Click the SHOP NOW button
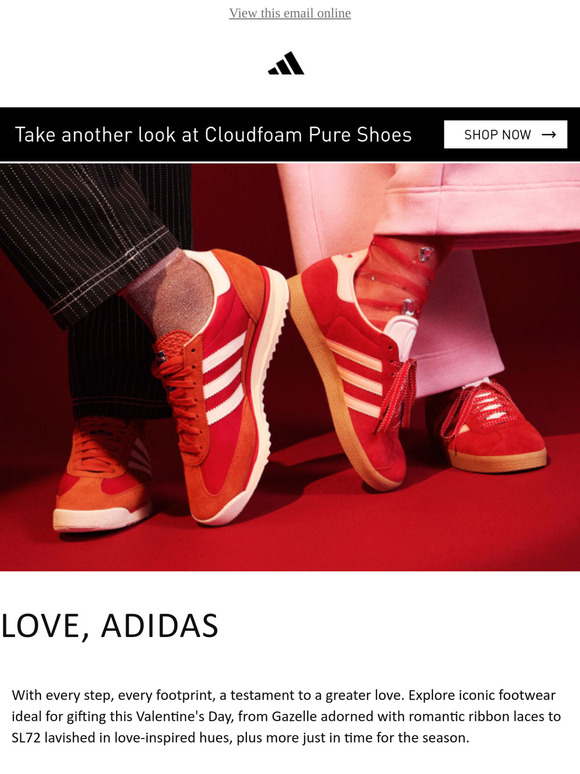The height and width of the screenshot is (774, 580). point(505,134)
